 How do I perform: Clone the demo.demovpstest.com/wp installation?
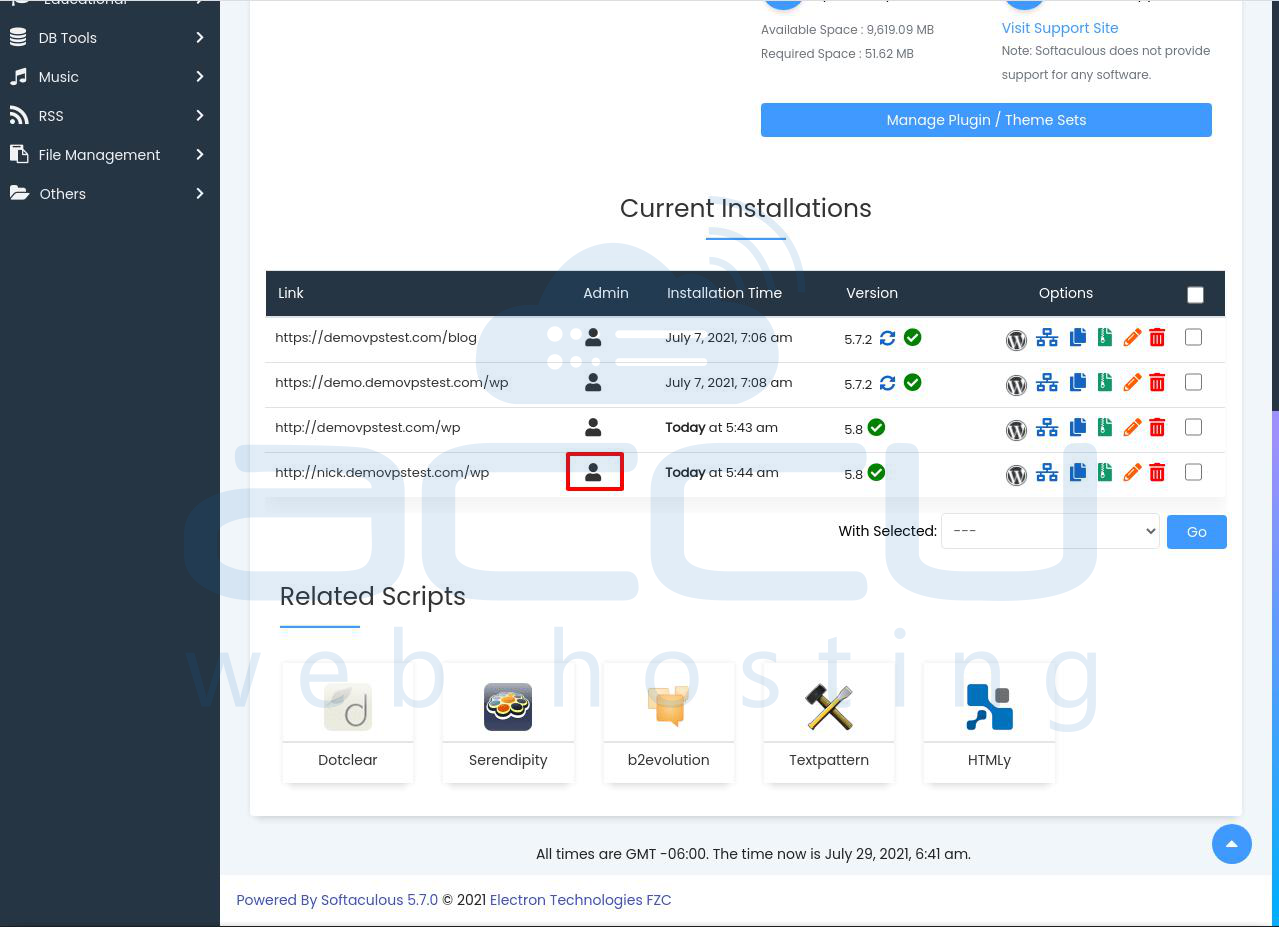pos(1078,383)
